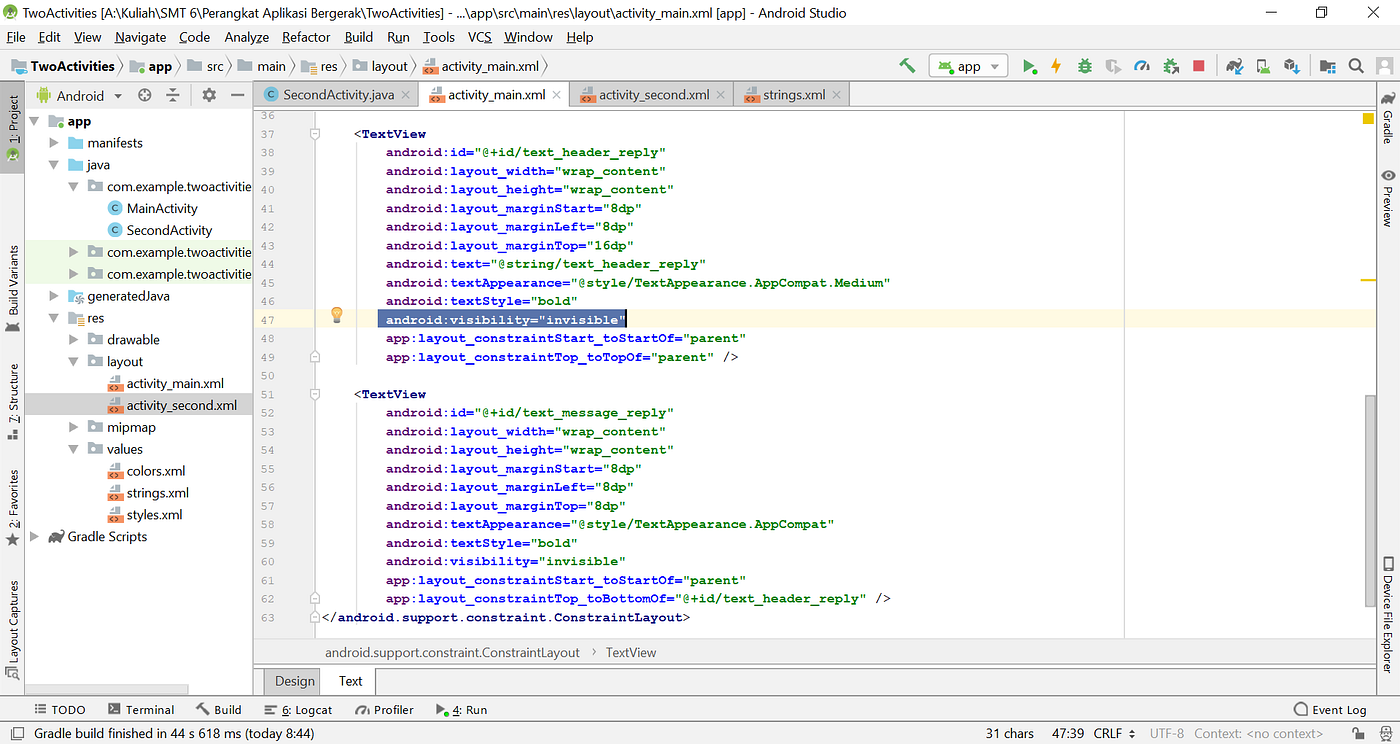Toggle the Build Variants tool window
Screen dimensions: 1400x744
[13, 288]
